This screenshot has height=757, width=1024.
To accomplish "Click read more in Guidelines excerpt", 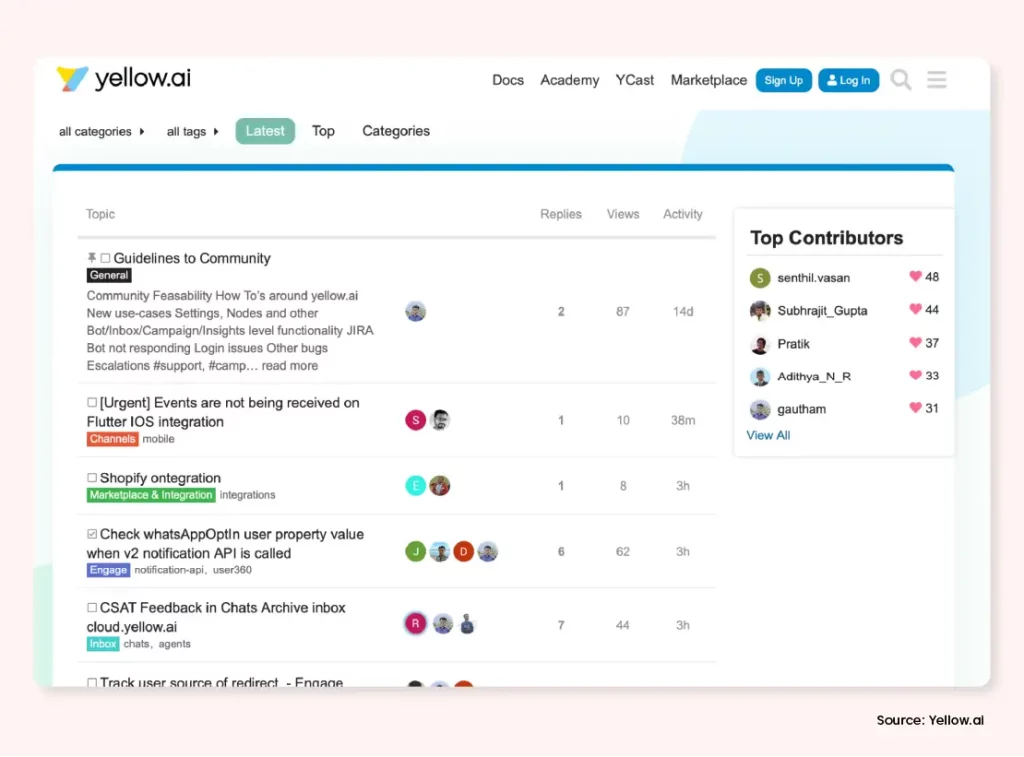I will pos(290,366).
